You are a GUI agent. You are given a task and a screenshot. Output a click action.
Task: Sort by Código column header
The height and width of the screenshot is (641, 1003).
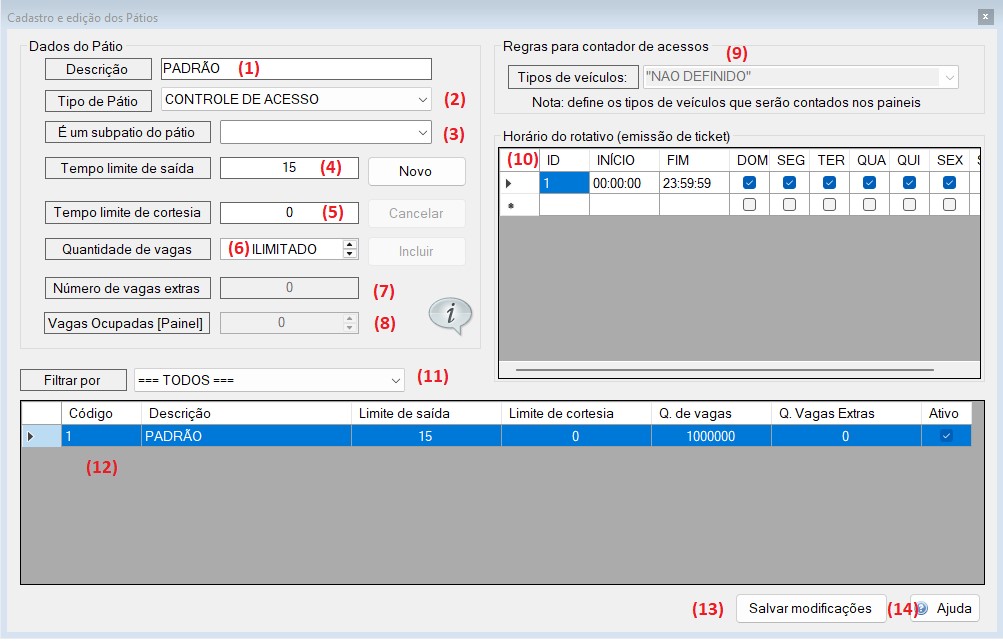click(x=101, y=413)
